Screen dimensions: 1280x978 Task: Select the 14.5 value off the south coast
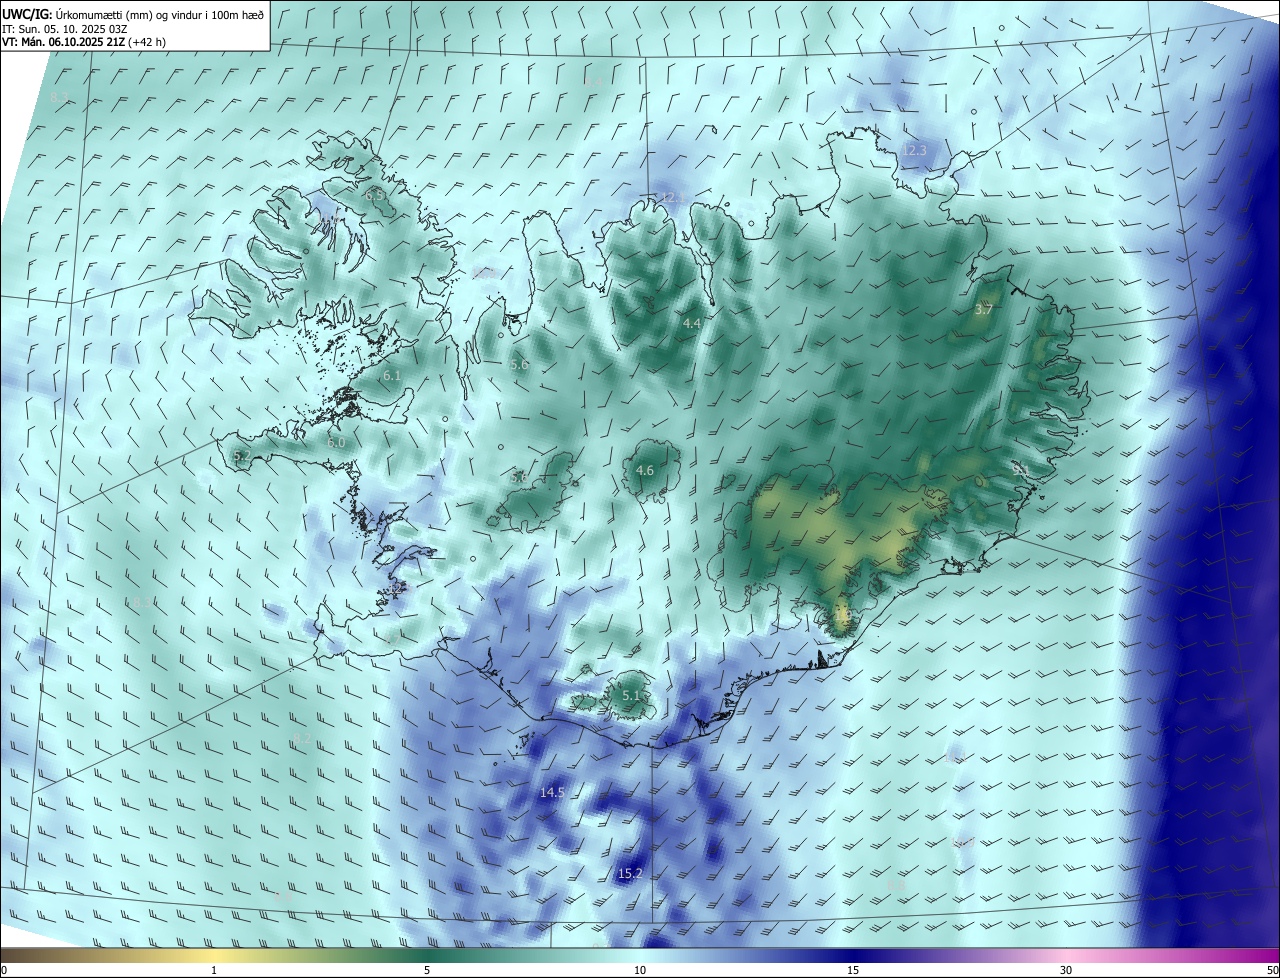tap(552, 792)
